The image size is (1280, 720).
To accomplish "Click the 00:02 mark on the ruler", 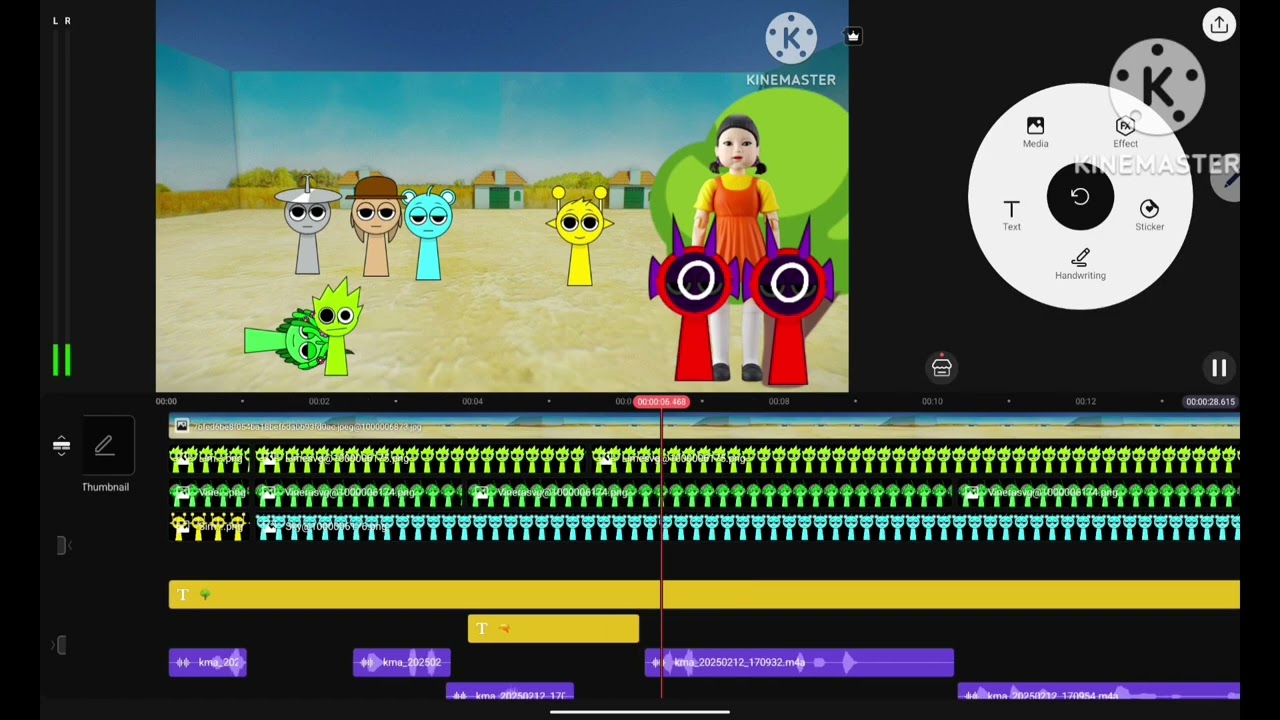I will tap(319, 402).
